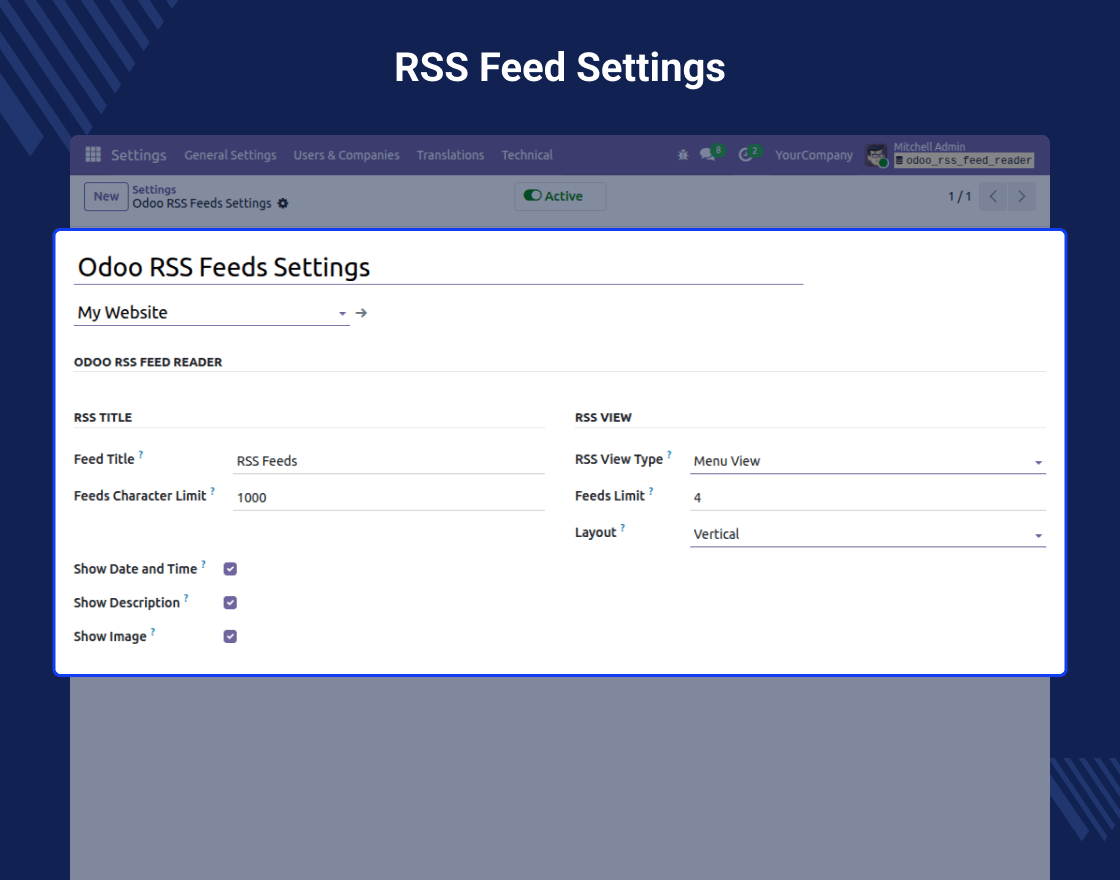This screenshot has width=1120, height=880.
Task: Click the gear icon beside the record title
Action: (283, 204)
